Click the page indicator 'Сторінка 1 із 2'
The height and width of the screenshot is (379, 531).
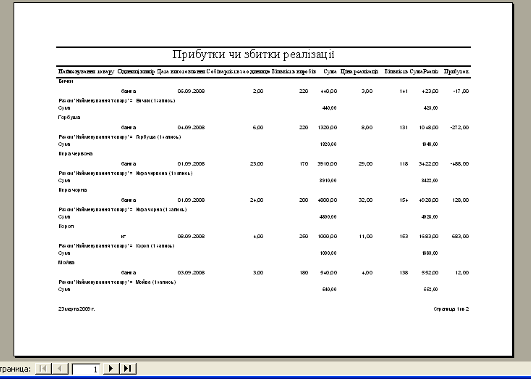coord(451,309)
